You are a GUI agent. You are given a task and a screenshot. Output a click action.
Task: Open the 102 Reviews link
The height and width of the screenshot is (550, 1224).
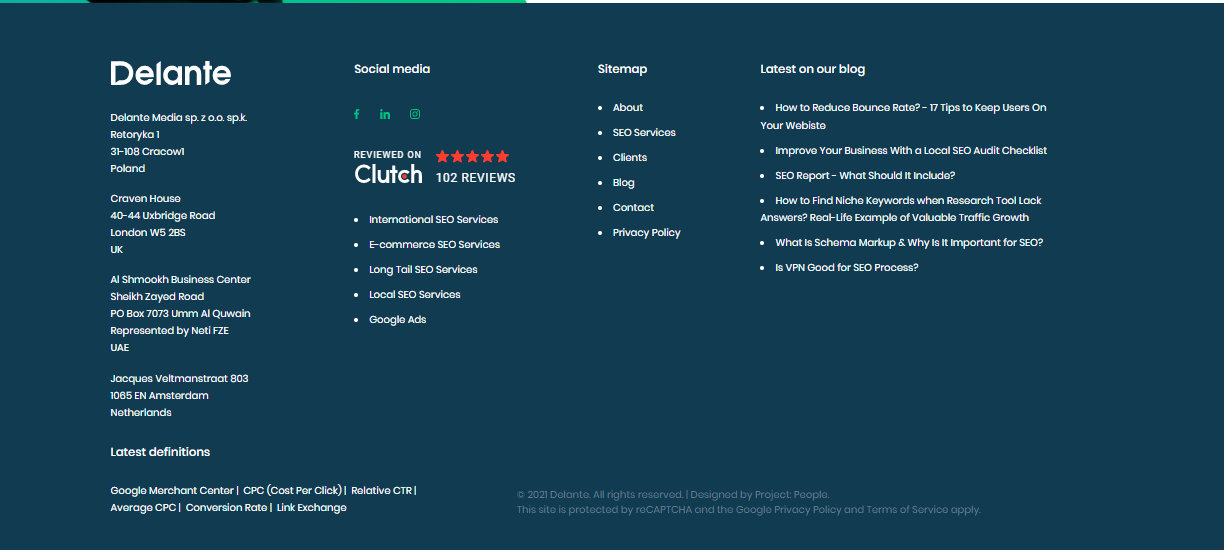point(475,178)
